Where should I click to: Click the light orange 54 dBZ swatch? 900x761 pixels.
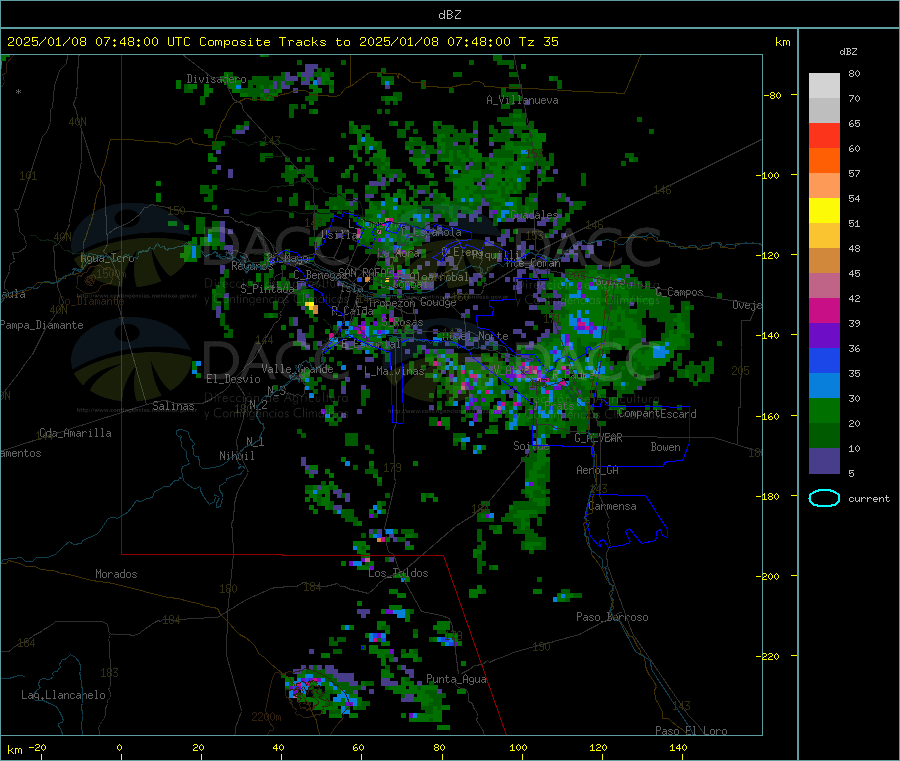[824, 186]
